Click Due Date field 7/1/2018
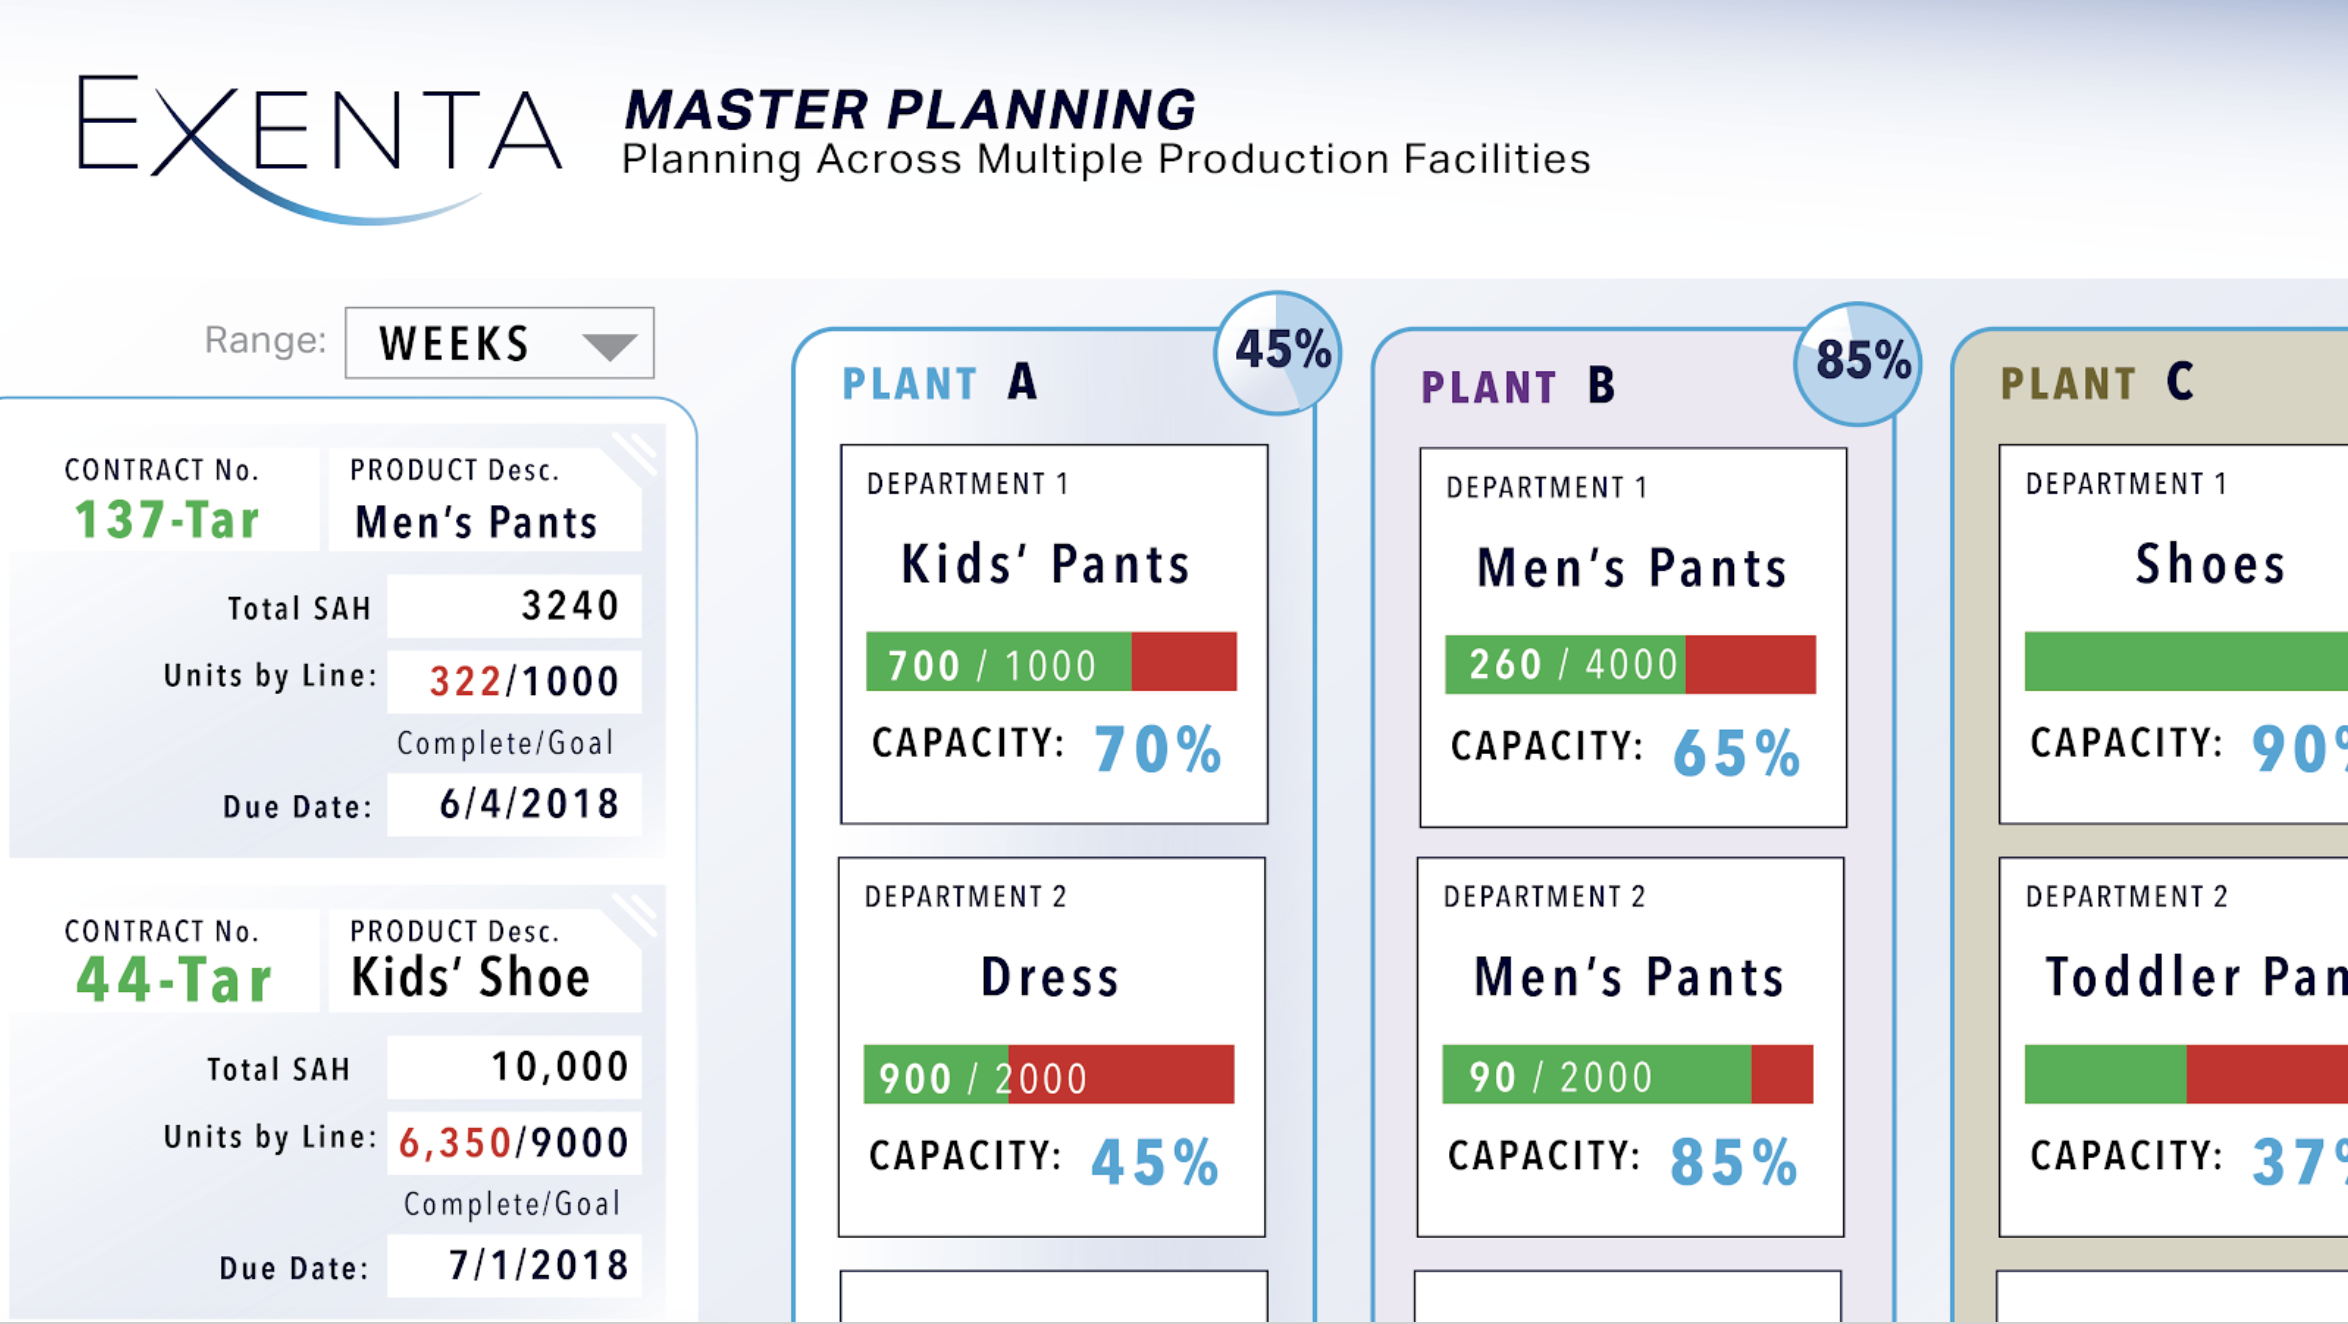This screenshot has width=2348, height=1324. click(x=514, y=1266)
